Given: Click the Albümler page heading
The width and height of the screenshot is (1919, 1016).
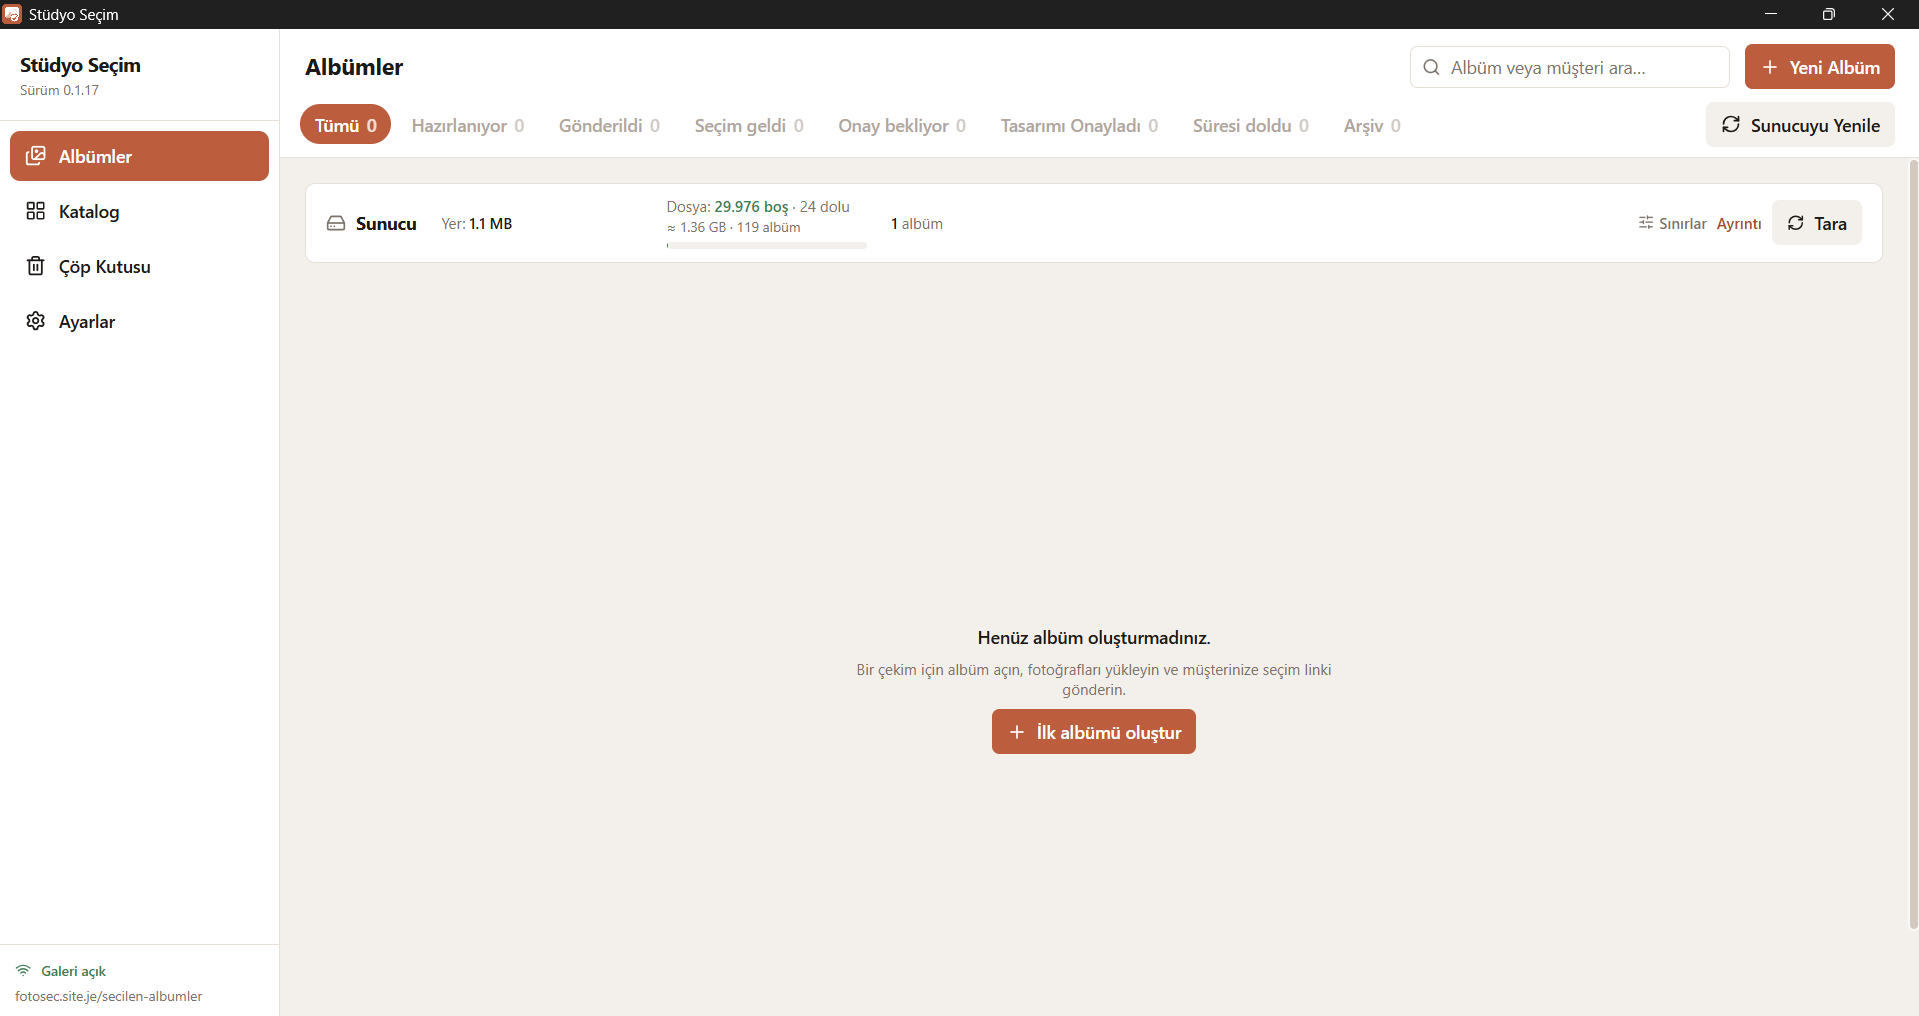Looking at the screenshot, I should click(354, 67).
